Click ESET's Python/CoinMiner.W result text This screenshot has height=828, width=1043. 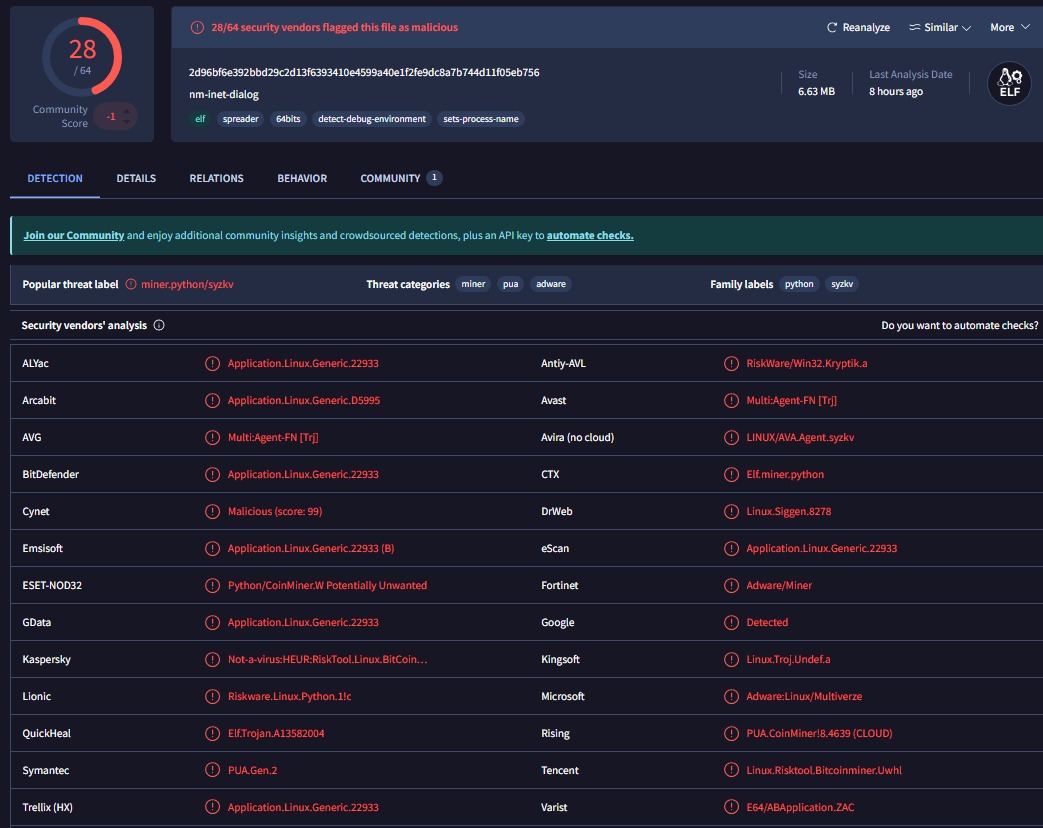tap(327, 585)
